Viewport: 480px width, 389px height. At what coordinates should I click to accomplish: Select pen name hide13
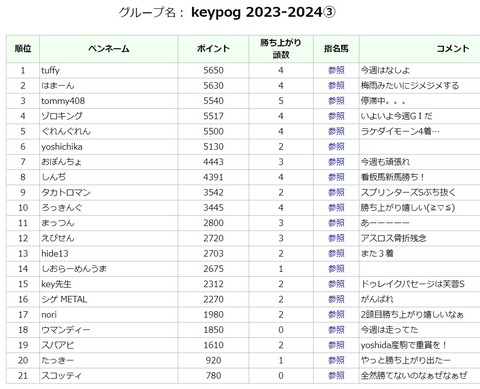pos(55,253)
